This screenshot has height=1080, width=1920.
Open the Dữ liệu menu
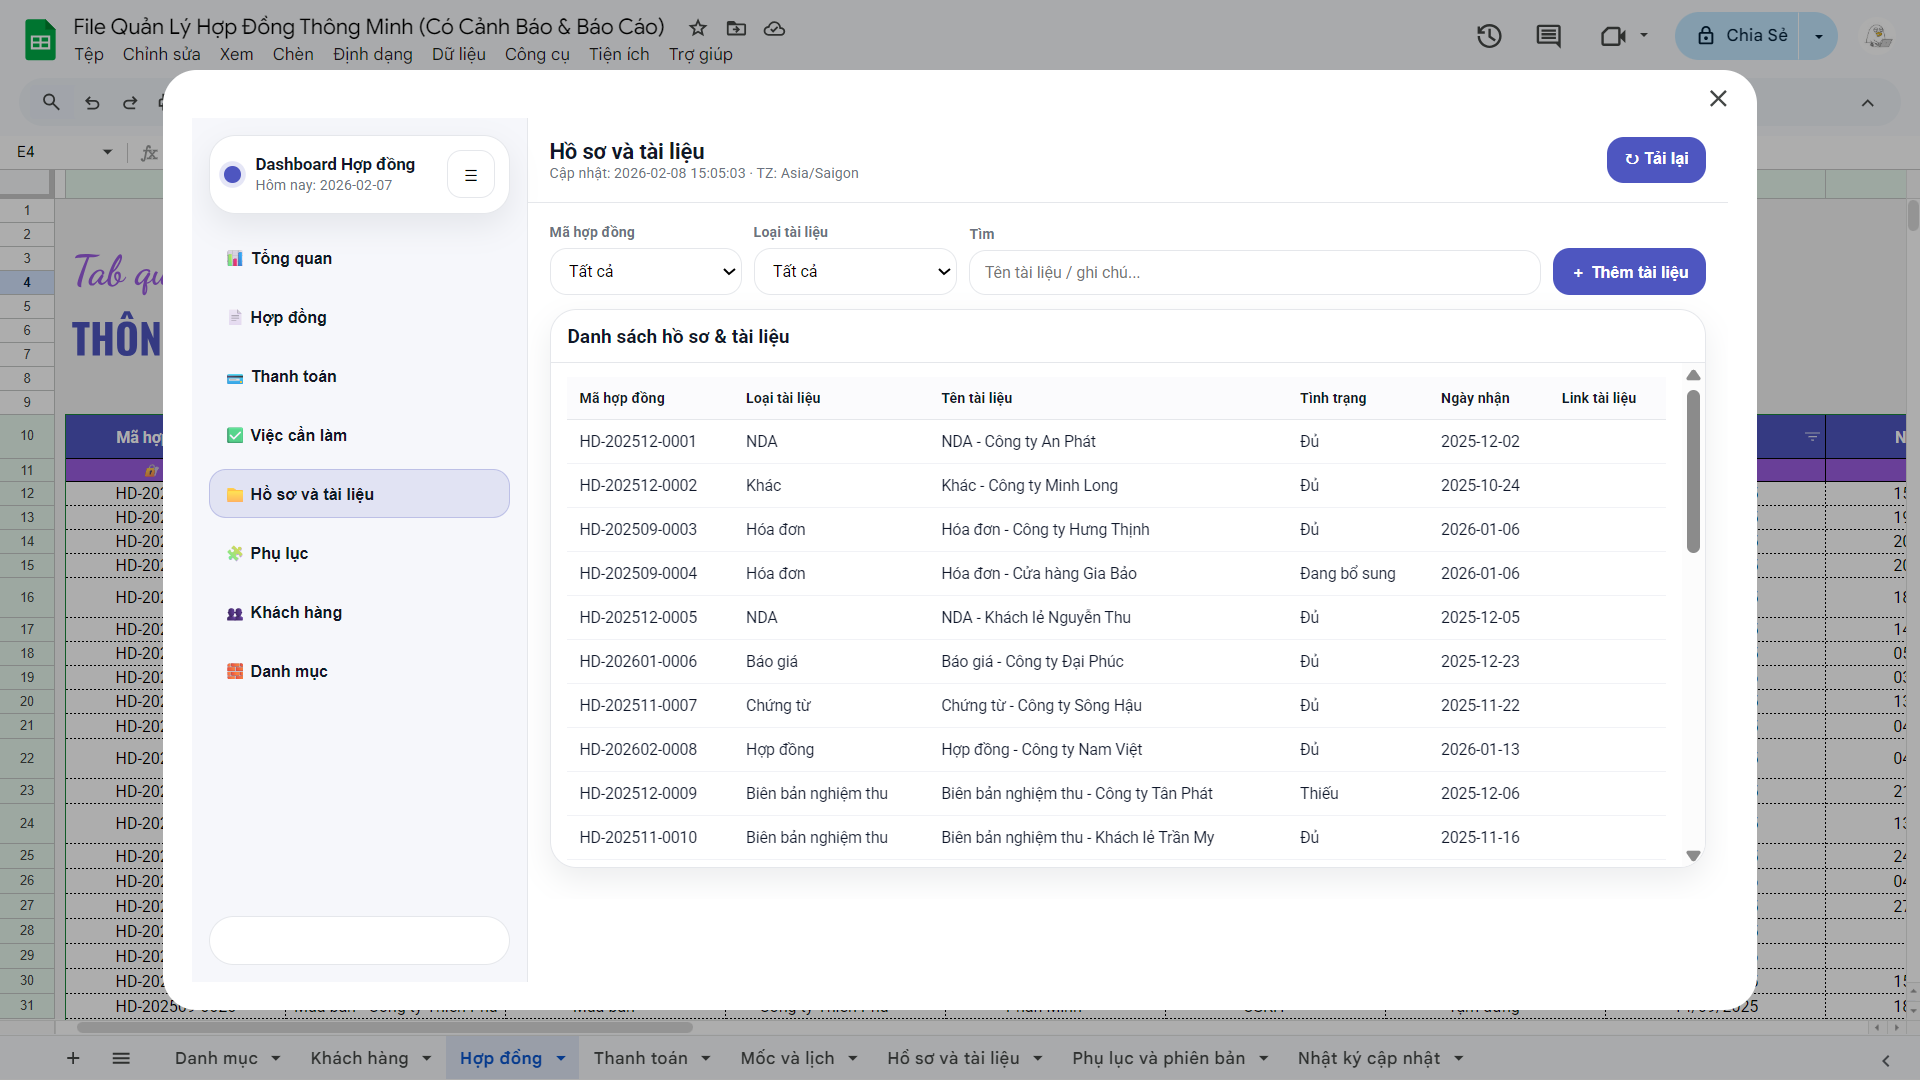click(x=458, y=54)
